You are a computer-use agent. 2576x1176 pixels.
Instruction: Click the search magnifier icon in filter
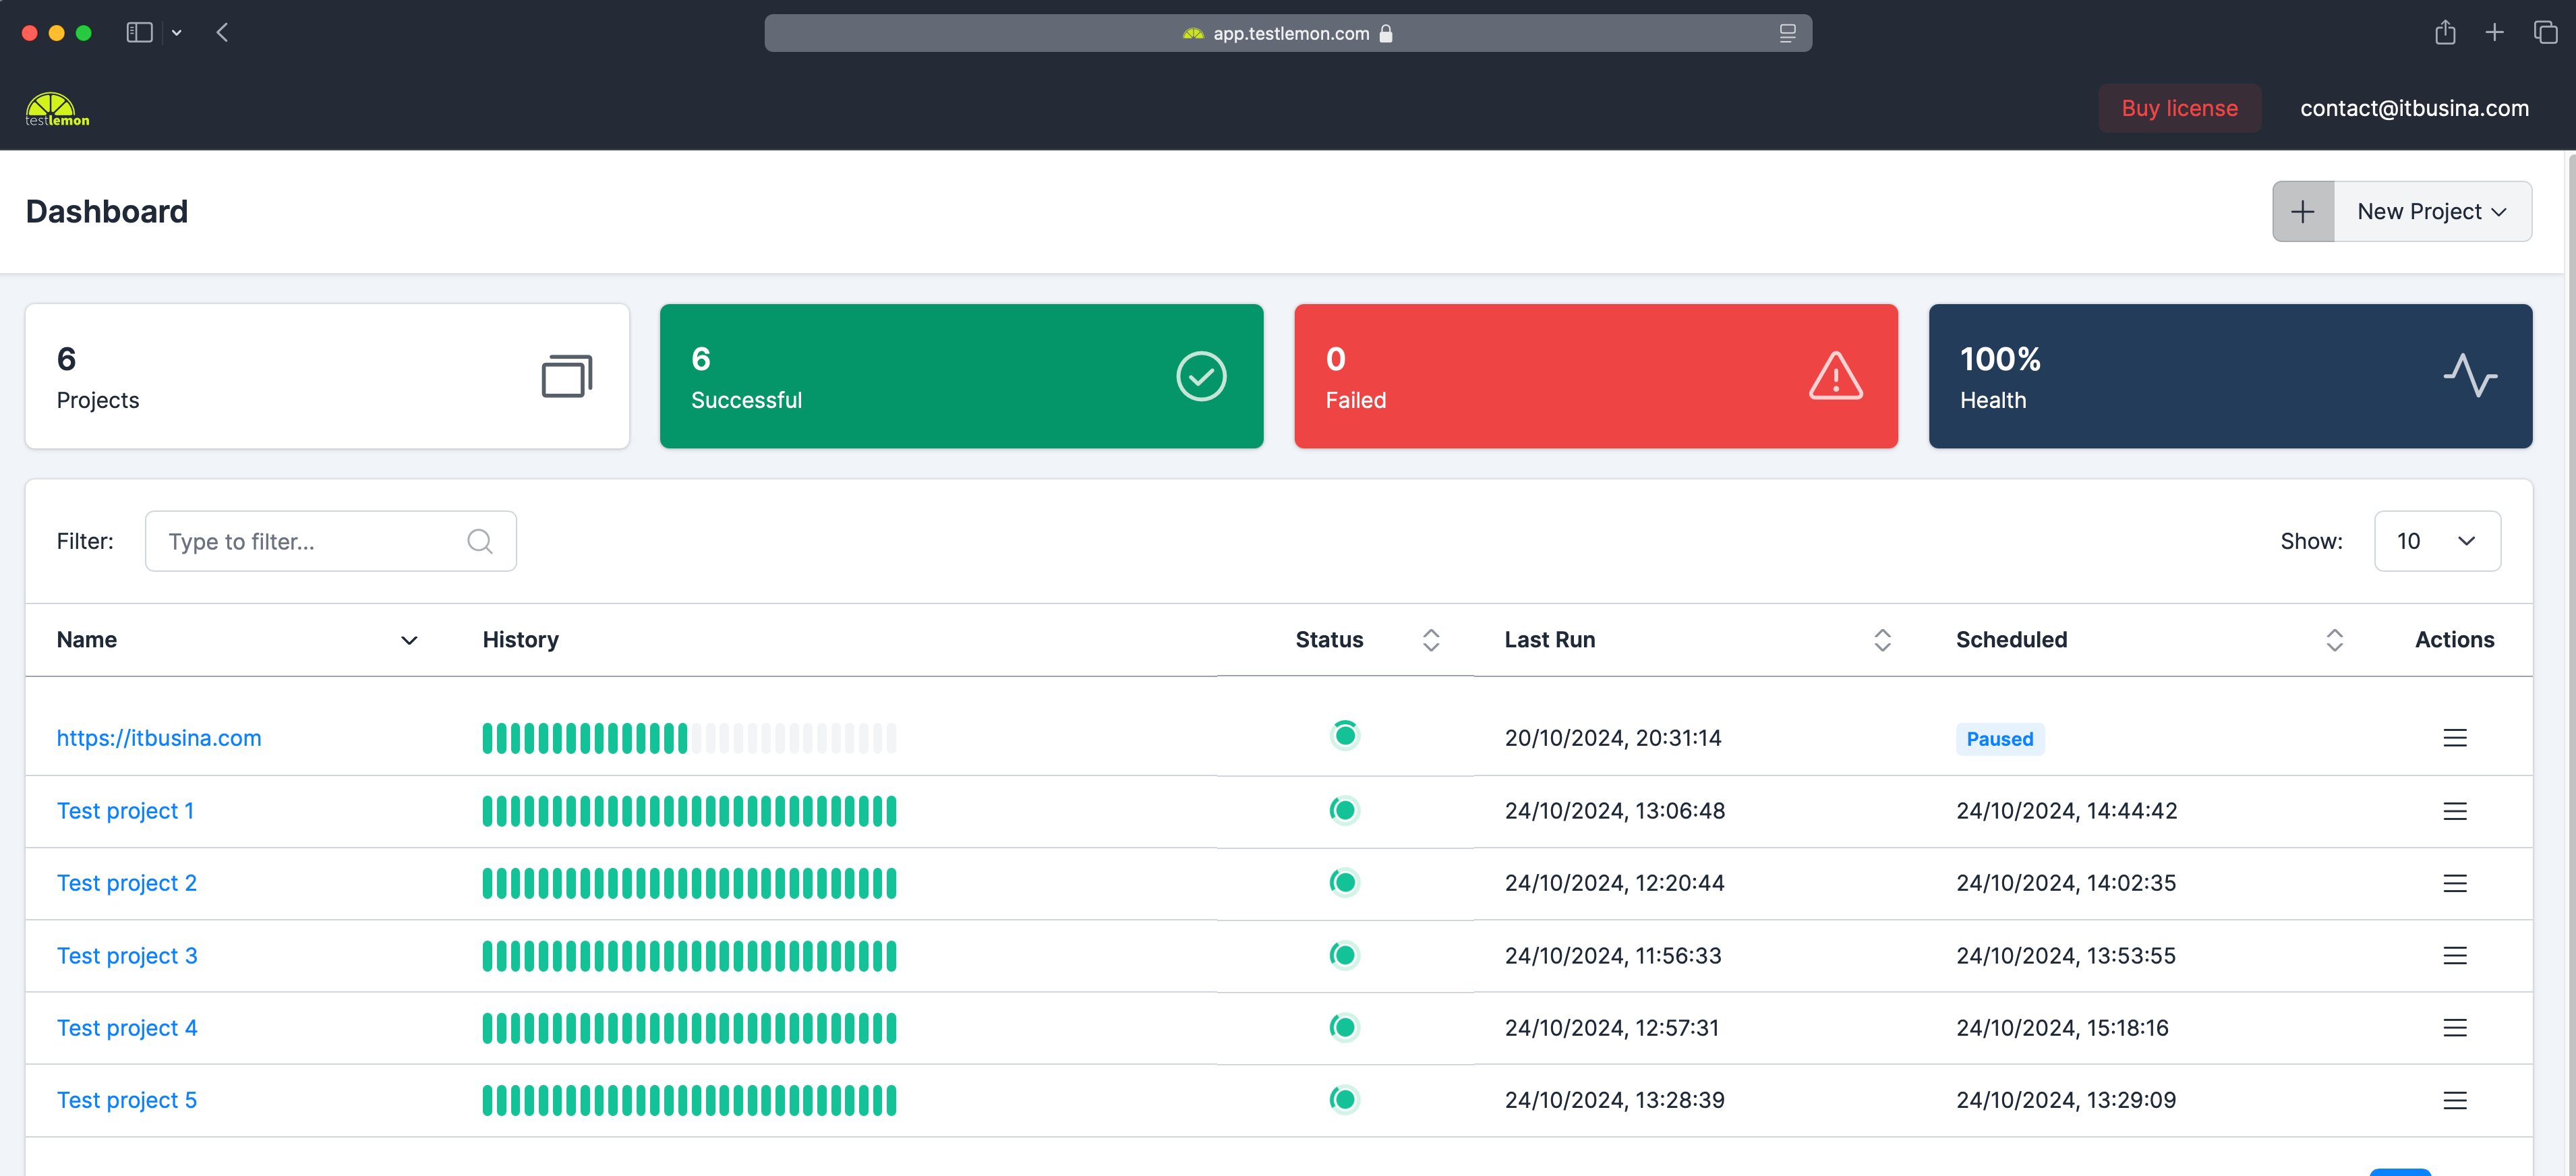tap(479, 541)
